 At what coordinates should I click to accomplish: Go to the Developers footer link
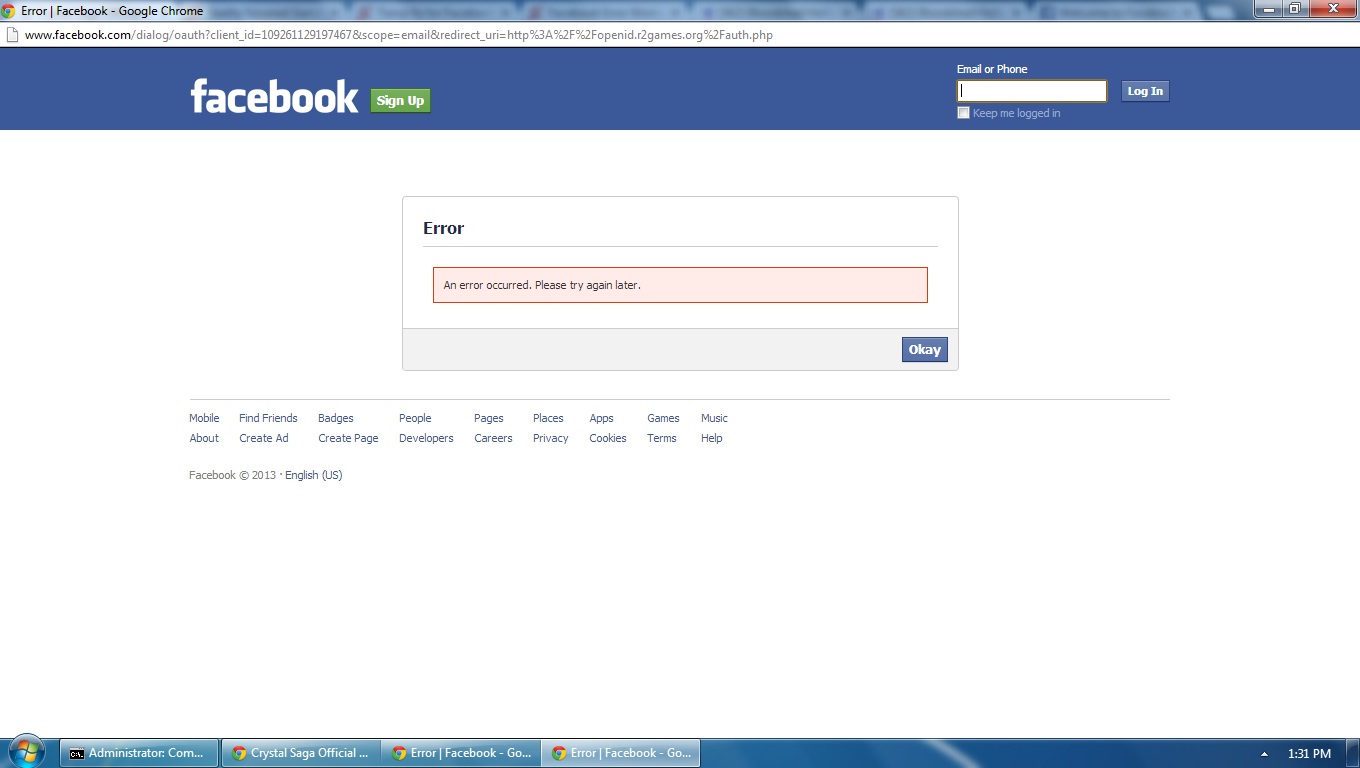point(426,438)
